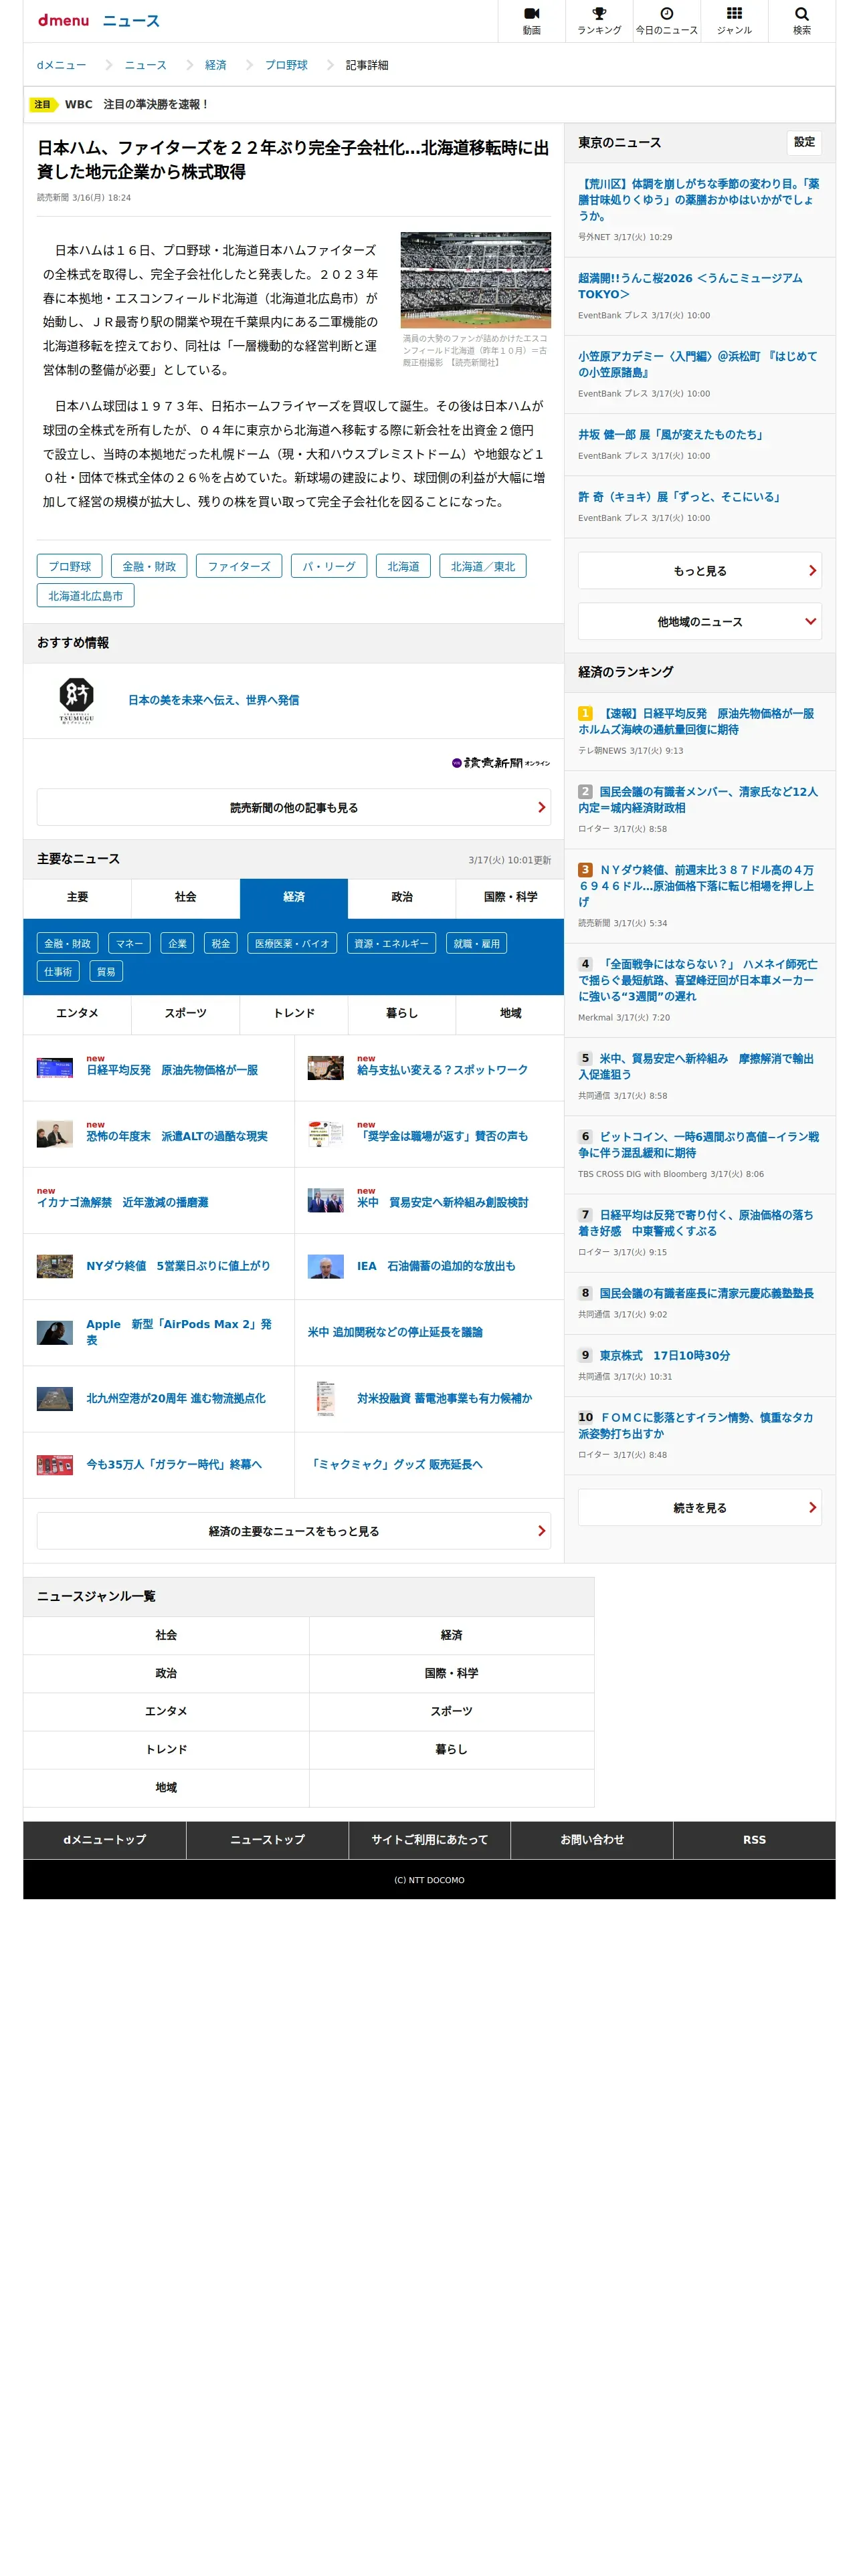Open thumbnail for 北九州空港が20周年 story

(x=55, y=1398)
